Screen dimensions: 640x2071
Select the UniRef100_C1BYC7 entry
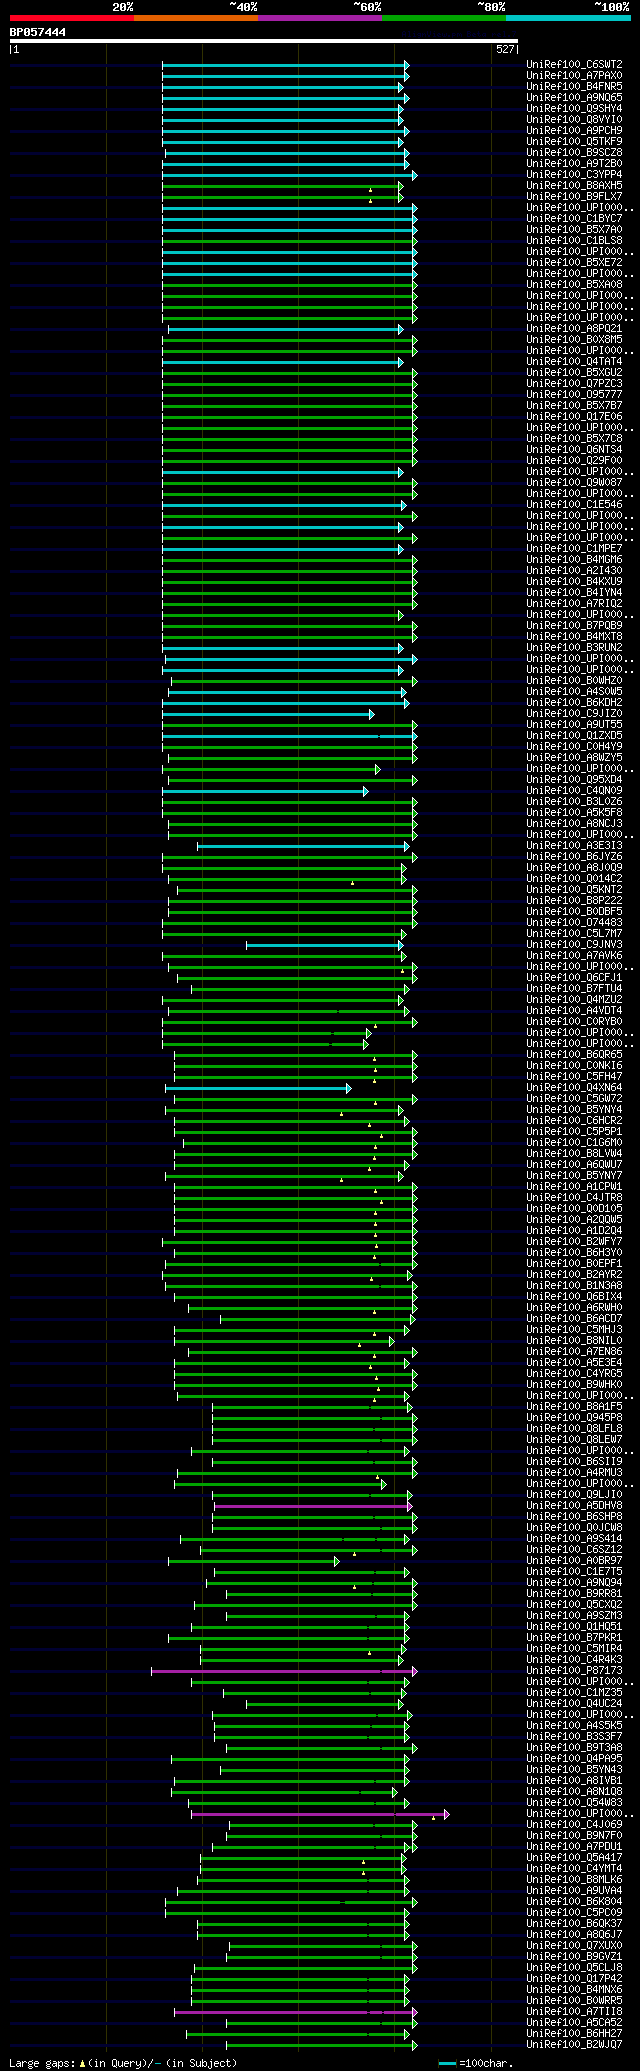click(x=574, y=219)
